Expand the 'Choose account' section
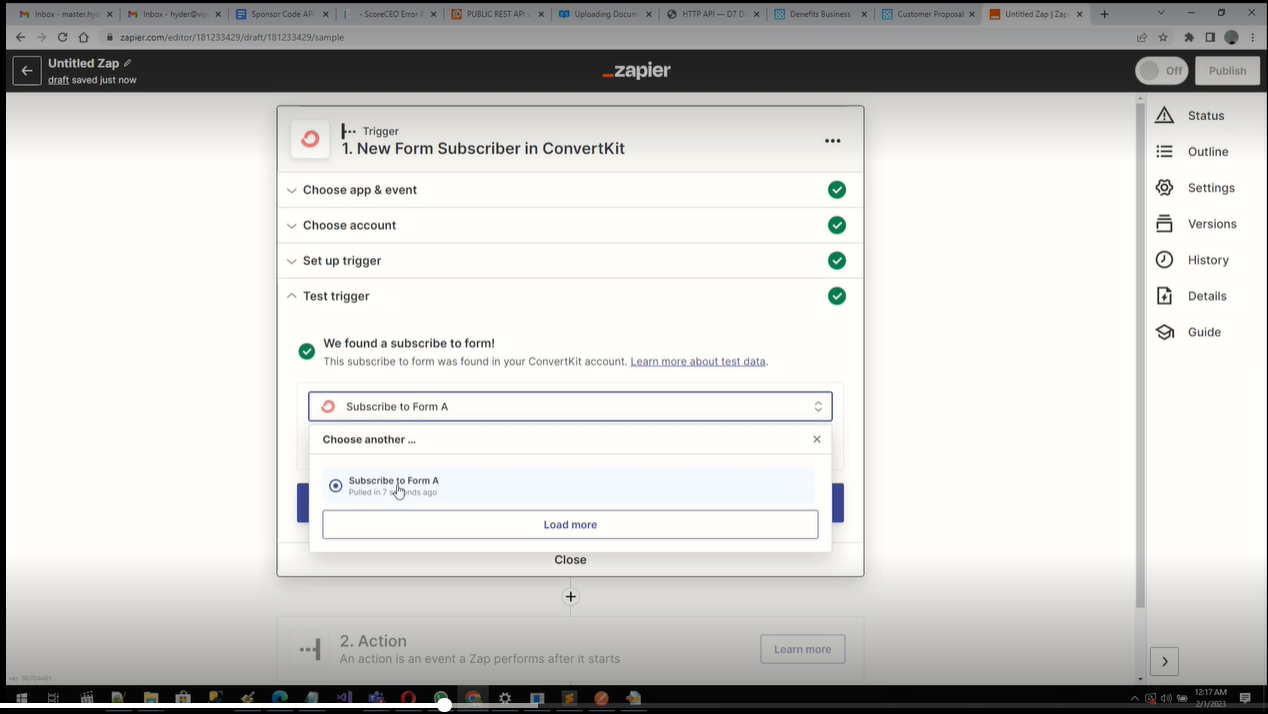The image size is (1268, 714). [x=570, y=225]
